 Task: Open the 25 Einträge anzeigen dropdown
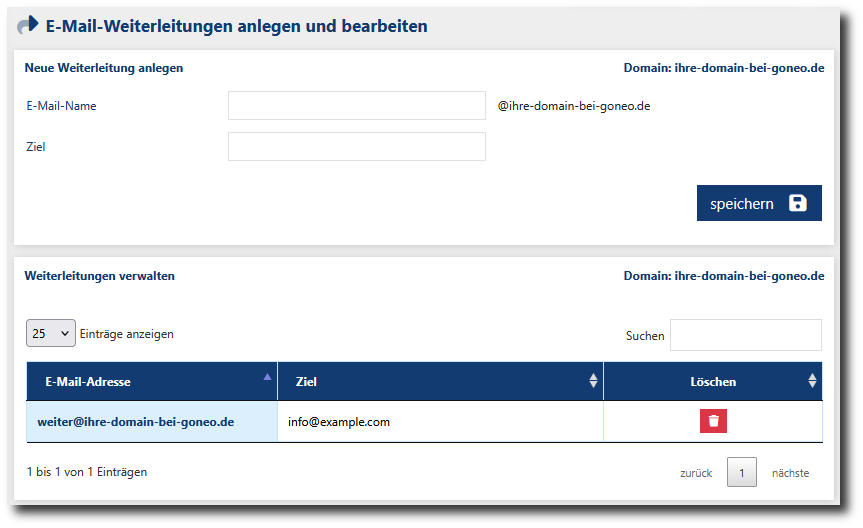(50, 334)
